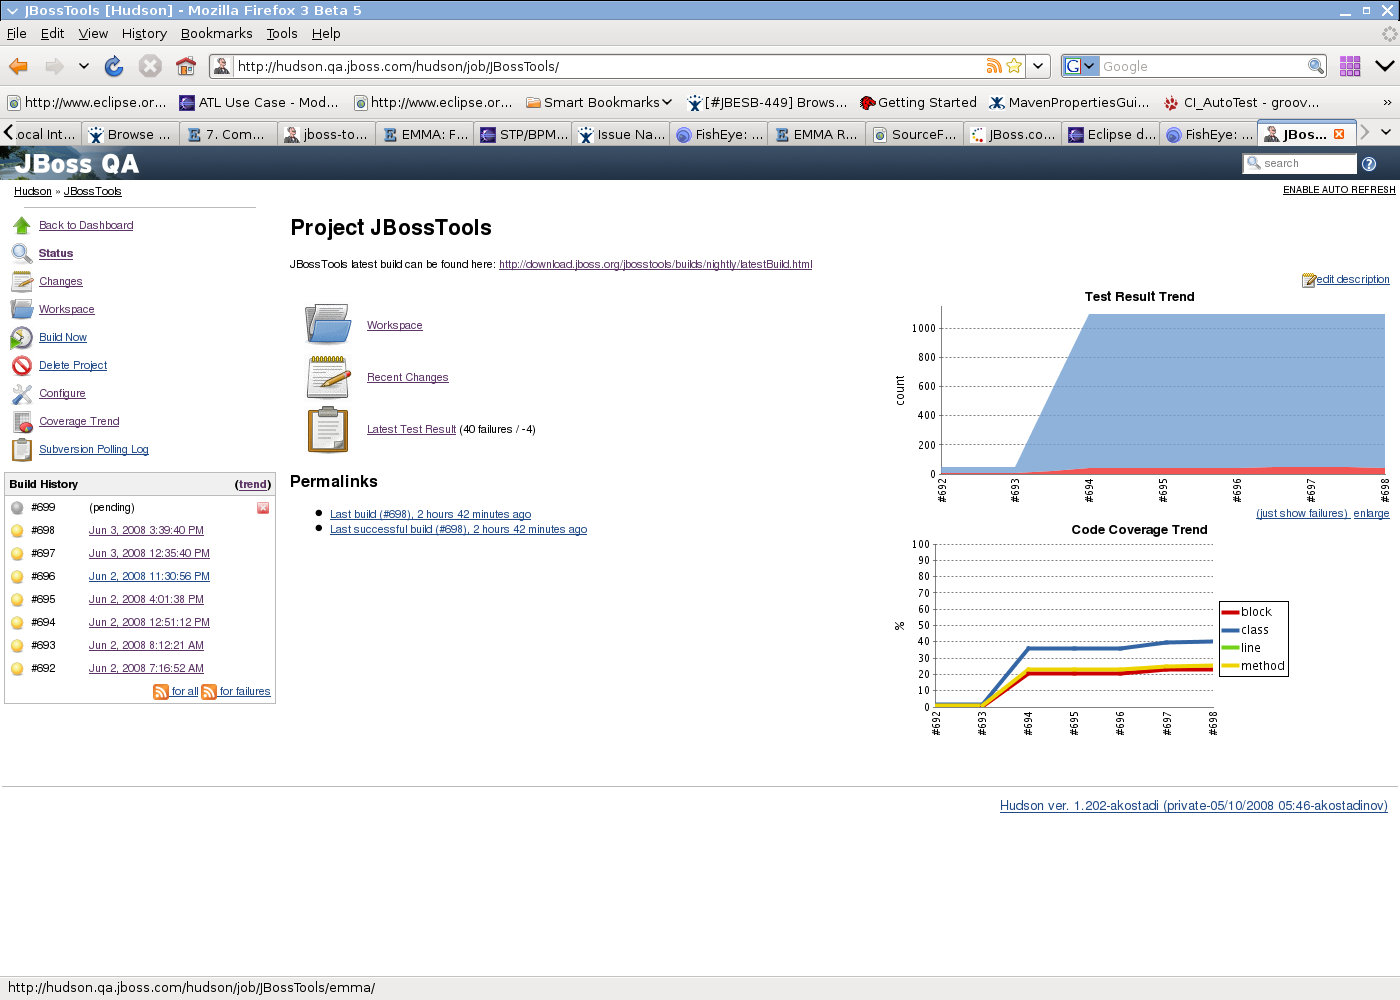This screenshot has width=1400, height=1000.
Task: Click the RSS icon next to 'for all'
Action: point(161,692)
